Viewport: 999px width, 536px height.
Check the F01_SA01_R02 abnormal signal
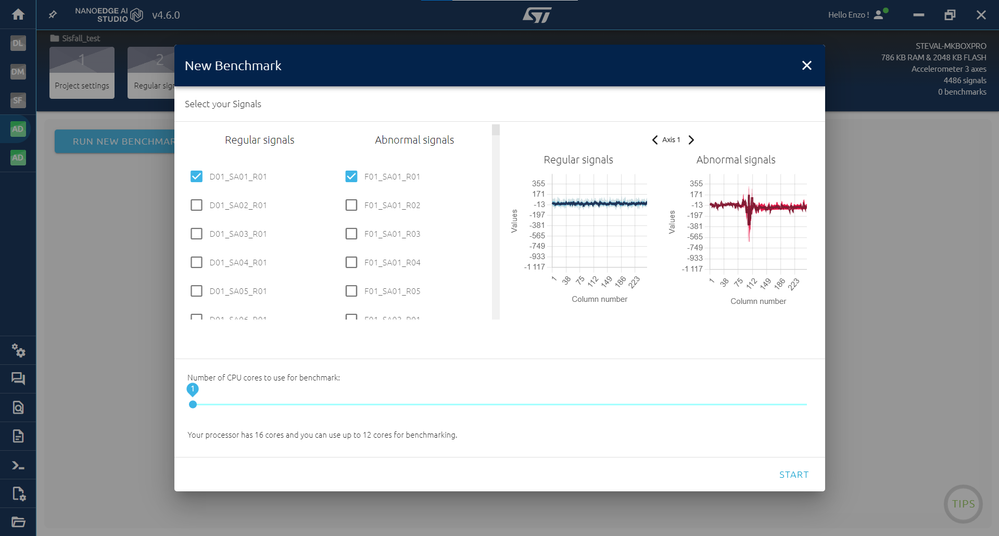tap(351, 205)
